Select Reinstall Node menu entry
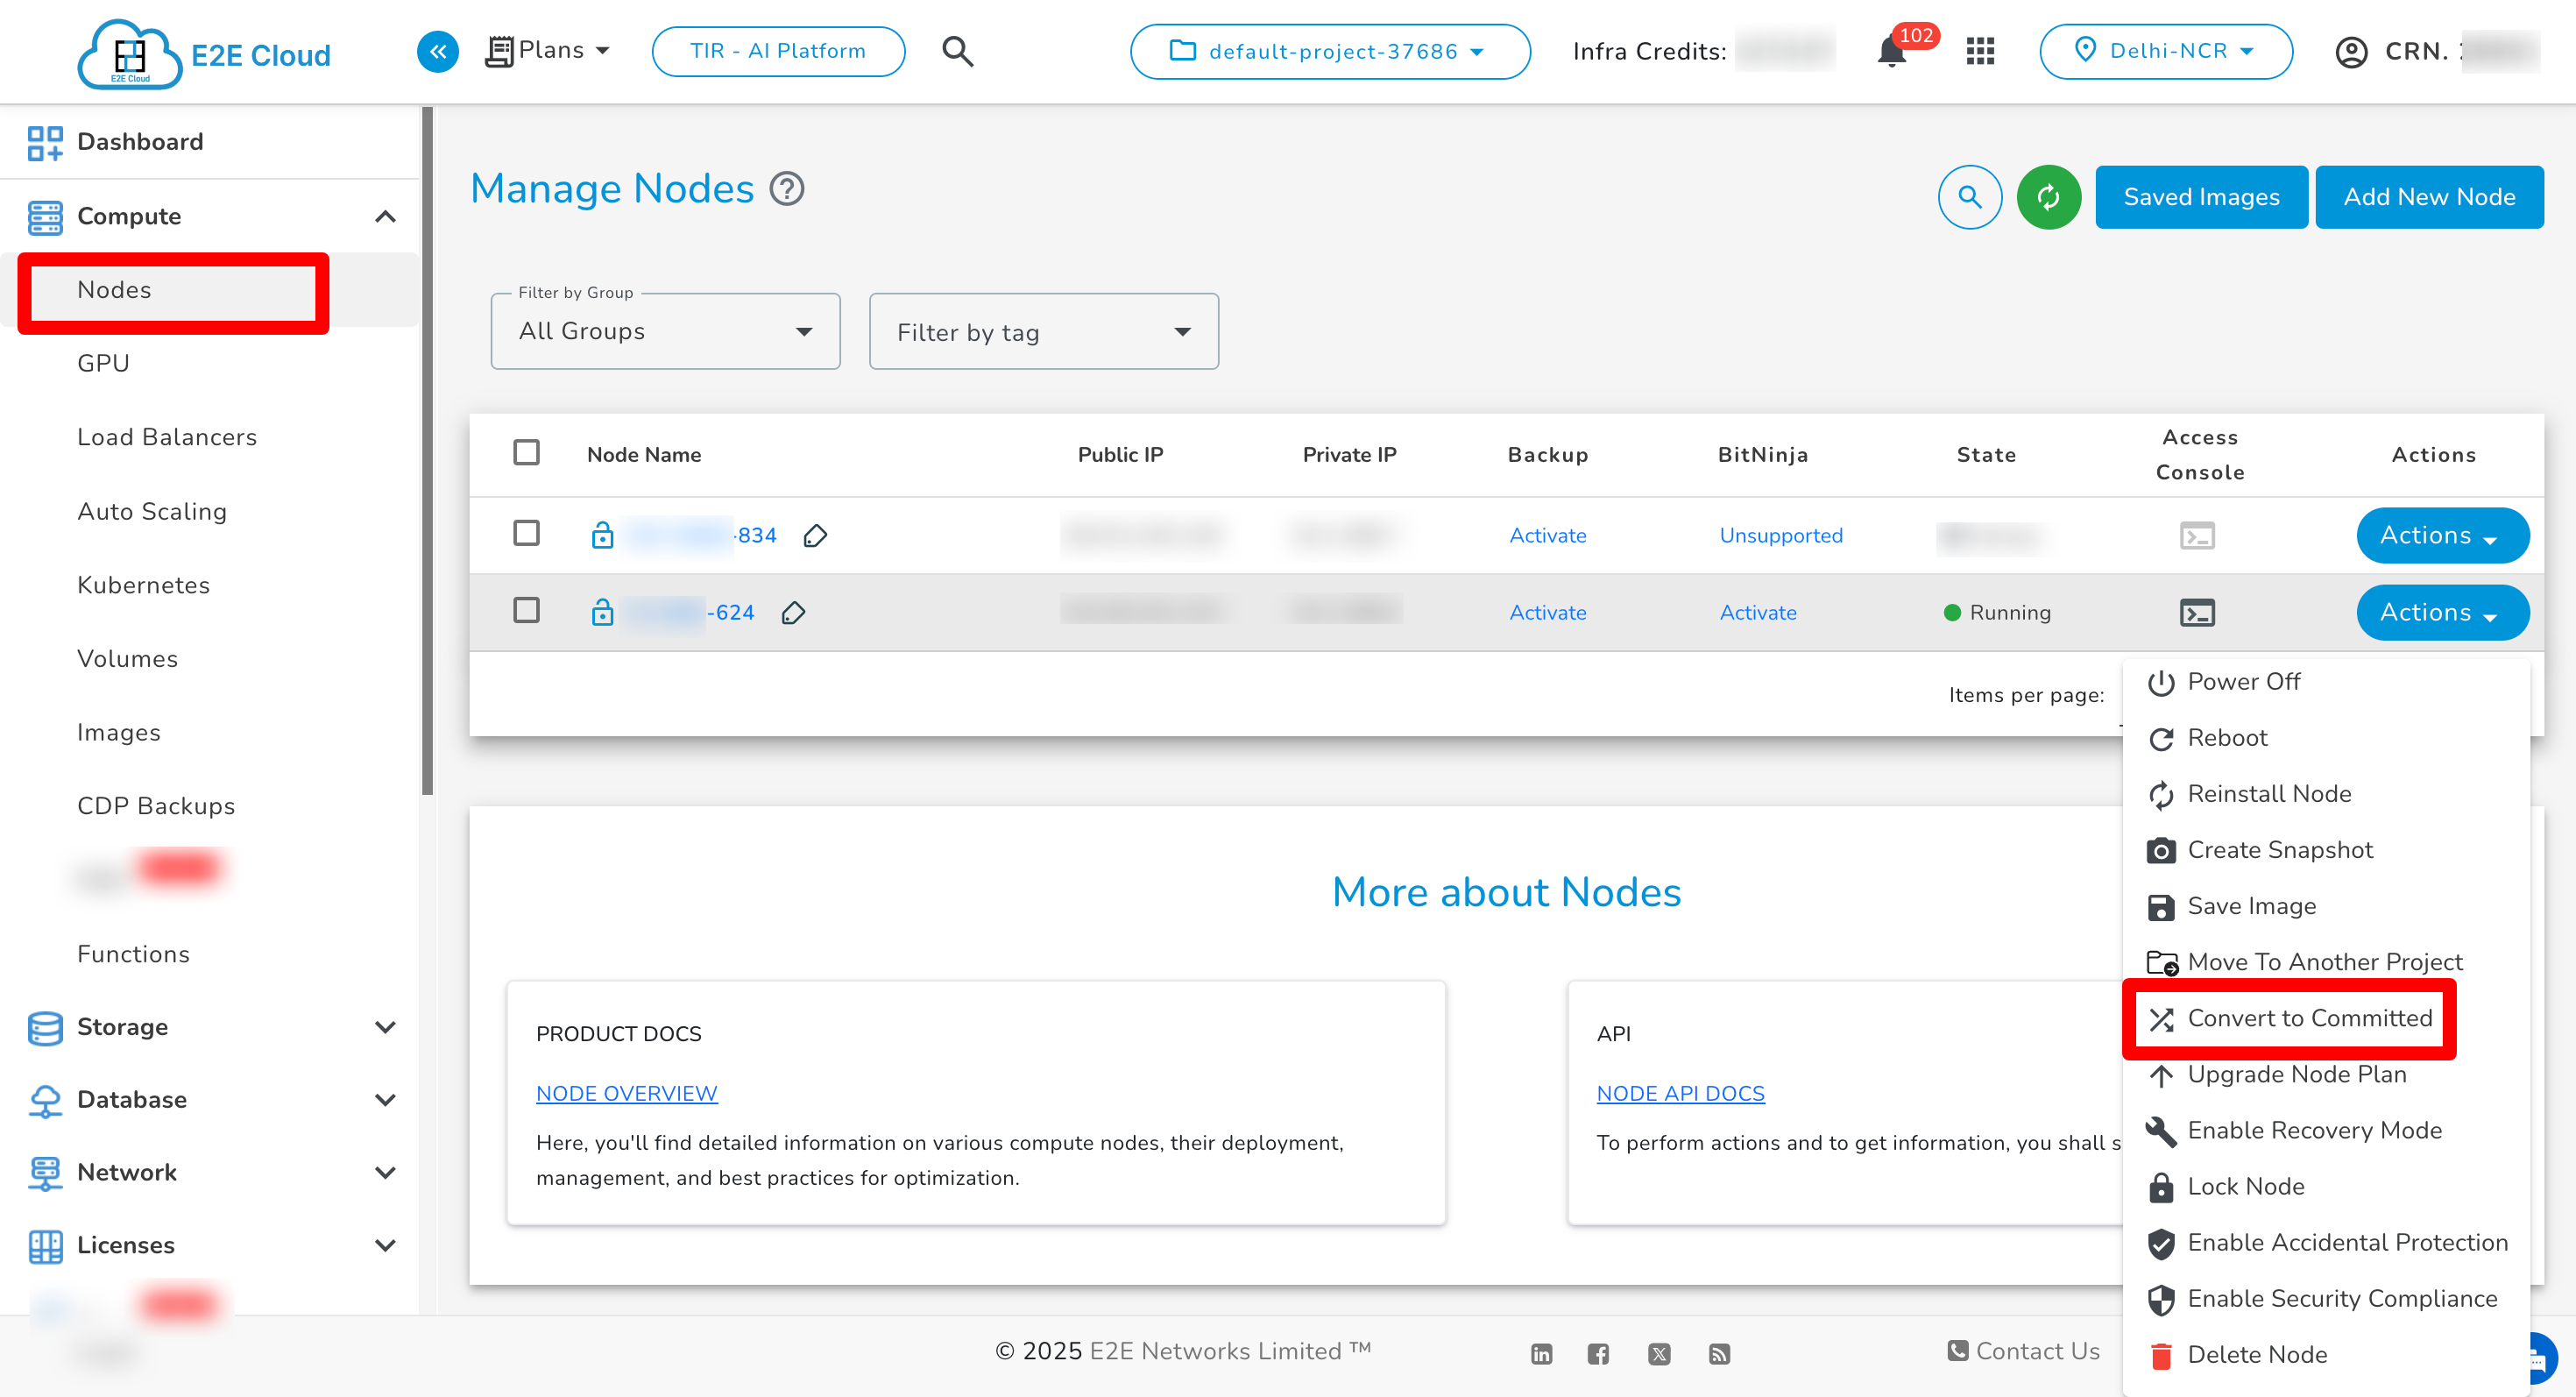Image resolution: width=2576 pixels, height=1397 pixels. (2325, 794)
